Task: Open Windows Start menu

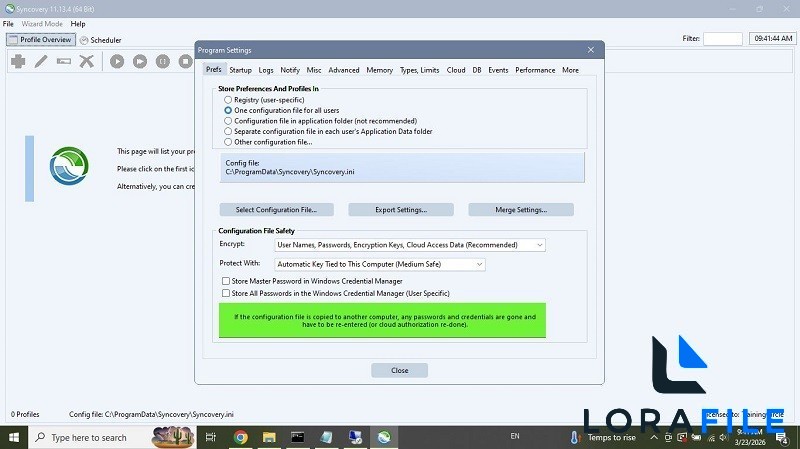Action: click(14, 437)
